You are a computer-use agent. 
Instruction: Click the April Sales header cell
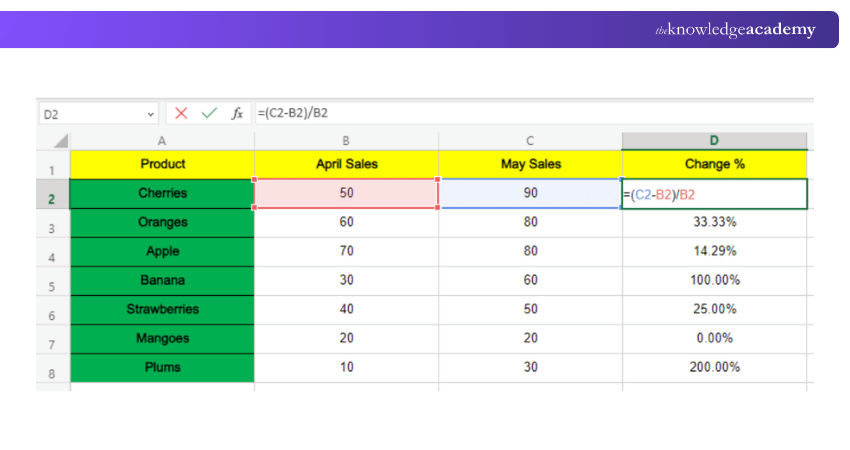(346, 164)
